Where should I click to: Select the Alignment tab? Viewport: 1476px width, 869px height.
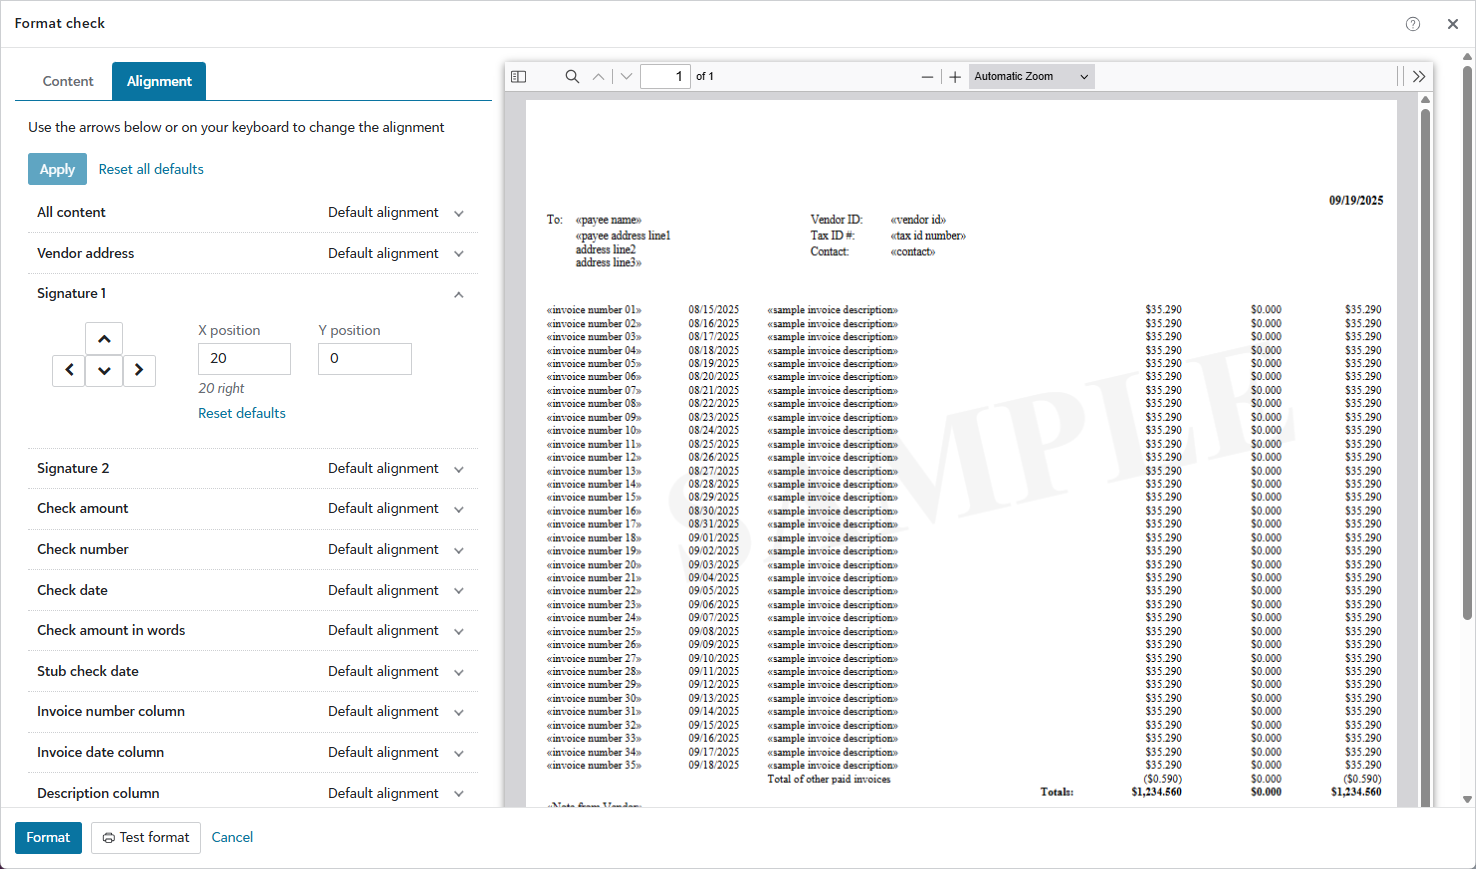coord(159,81)
